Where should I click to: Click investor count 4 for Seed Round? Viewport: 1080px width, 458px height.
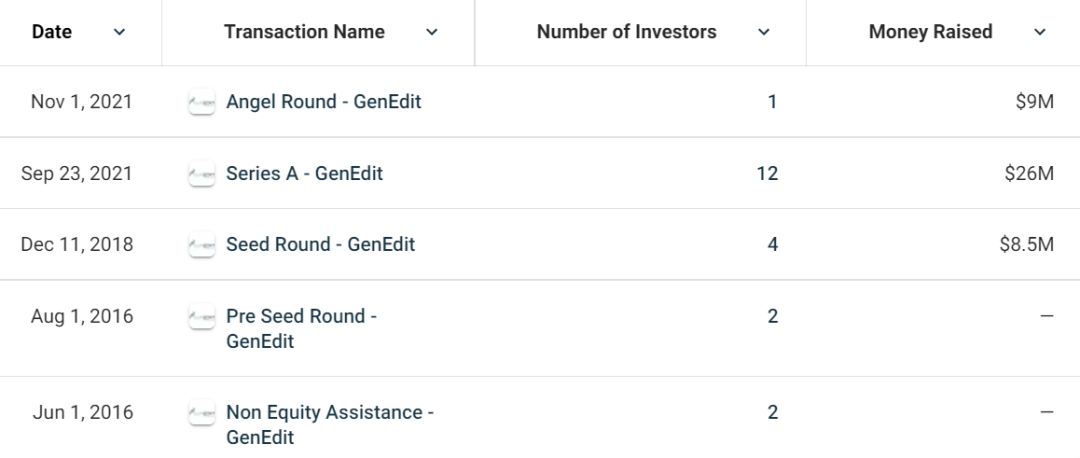[773, 244]
